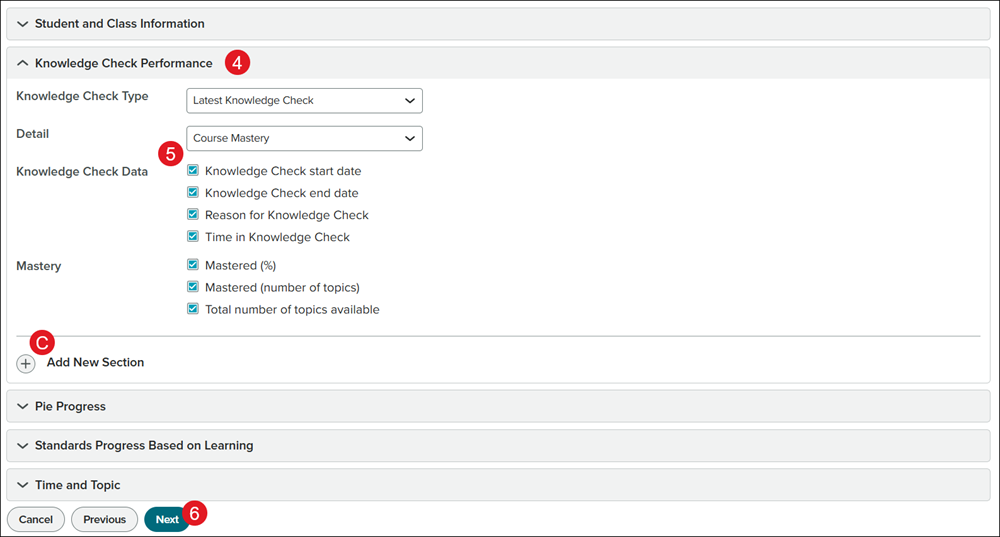The image size is (1000, 537).
Task: Open the Knowledge Check Type dropdown
Action: [x=304, y=100]
